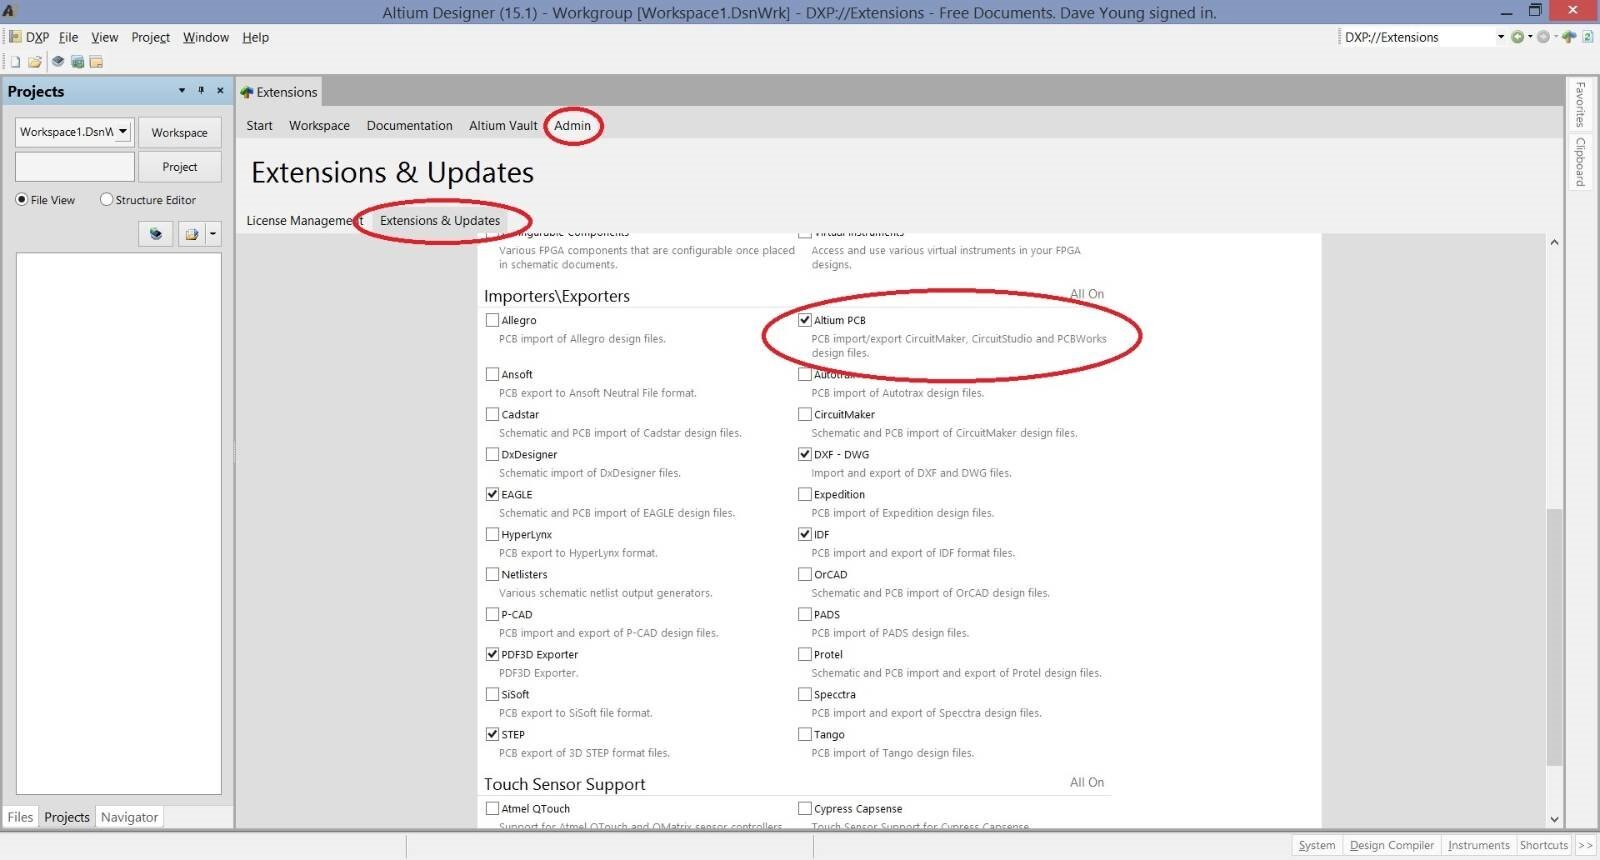Click the empty project name field
1600x860 pixels.
point(75,167)
